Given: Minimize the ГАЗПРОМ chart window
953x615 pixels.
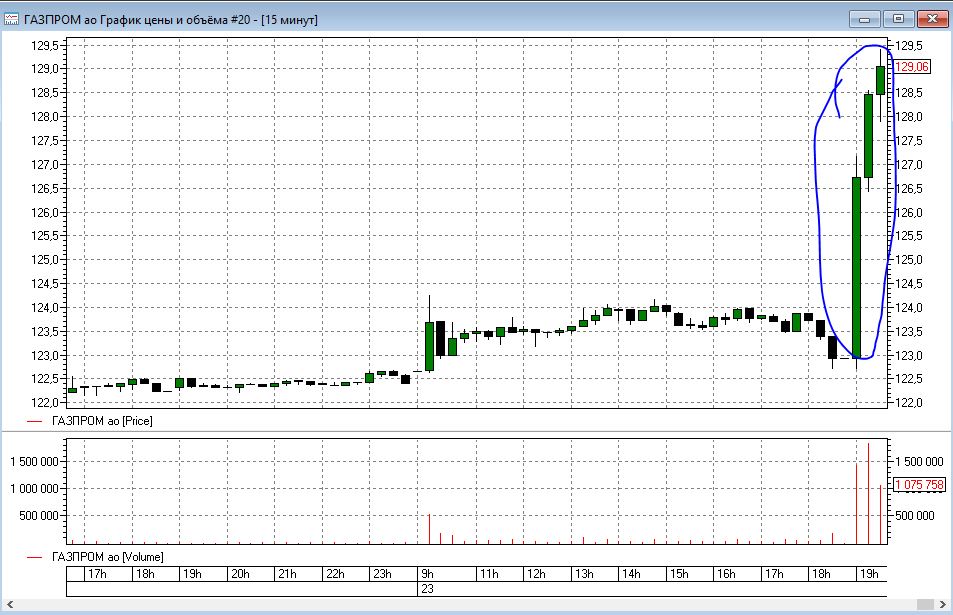Looking at the screenshot, I should (x=865, y=18).
